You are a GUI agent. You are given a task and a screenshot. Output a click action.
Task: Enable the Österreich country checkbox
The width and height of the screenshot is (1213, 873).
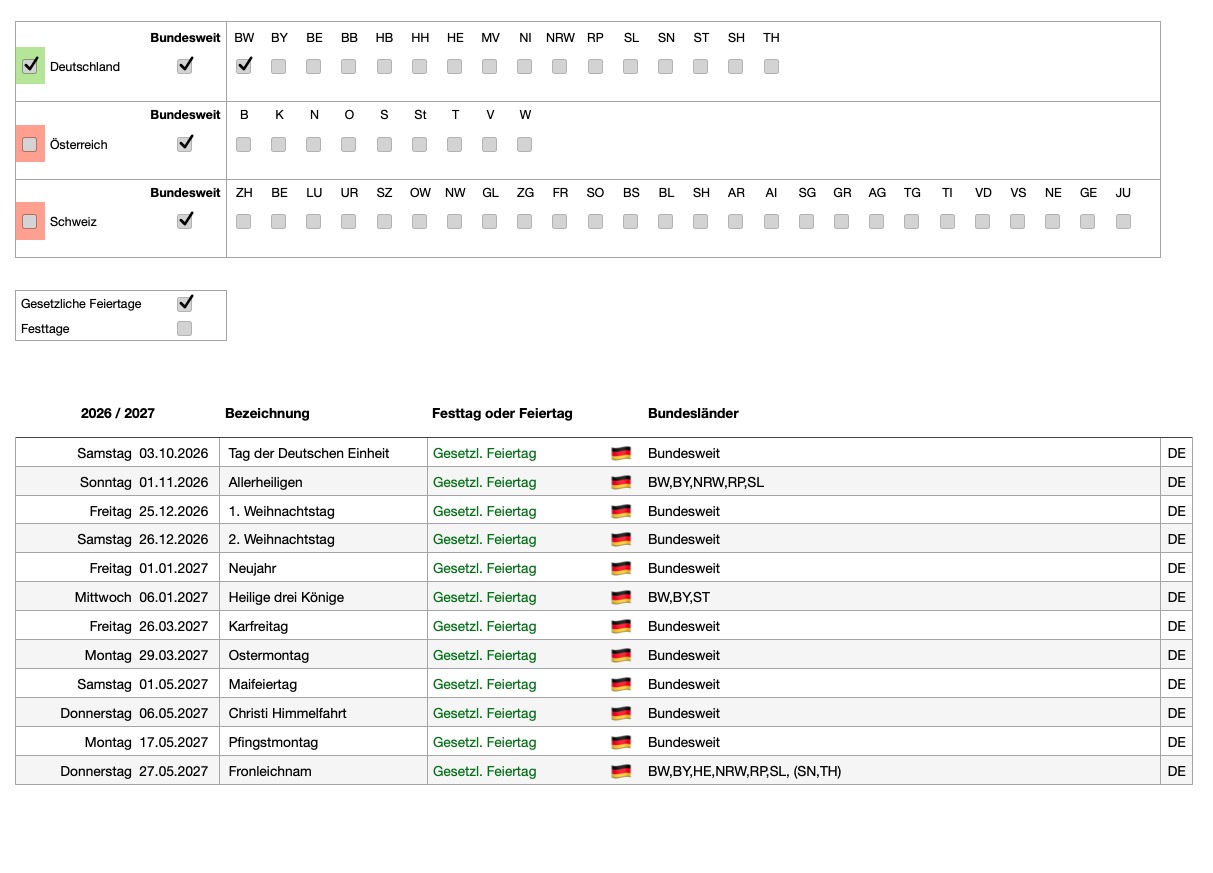pyautogui.click(x=30, y=144)
